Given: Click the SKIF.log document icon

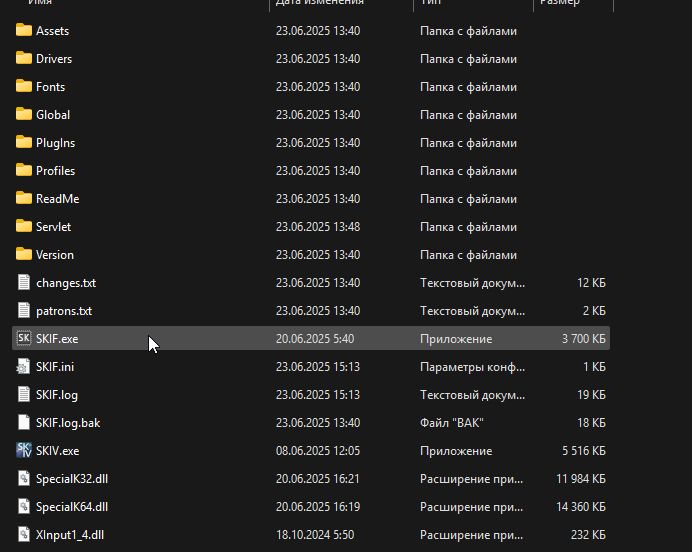Looking at the screenshot, I should click(24, 394).
